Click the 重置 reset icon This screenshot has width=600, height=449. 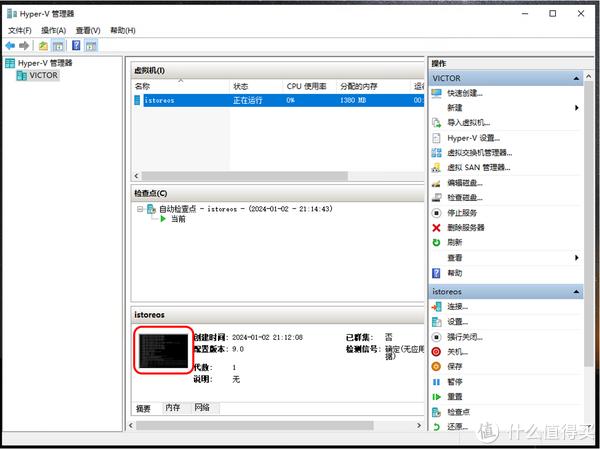tap(436, 397)
